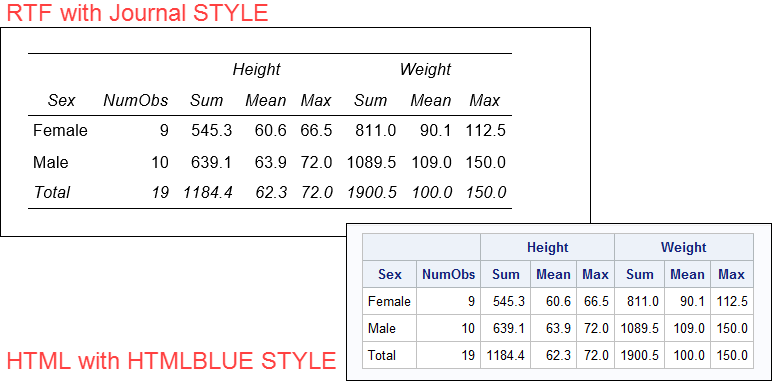Select the NumObs header in HTML table
The image size is (772, 381).
(x=449, y=274)
